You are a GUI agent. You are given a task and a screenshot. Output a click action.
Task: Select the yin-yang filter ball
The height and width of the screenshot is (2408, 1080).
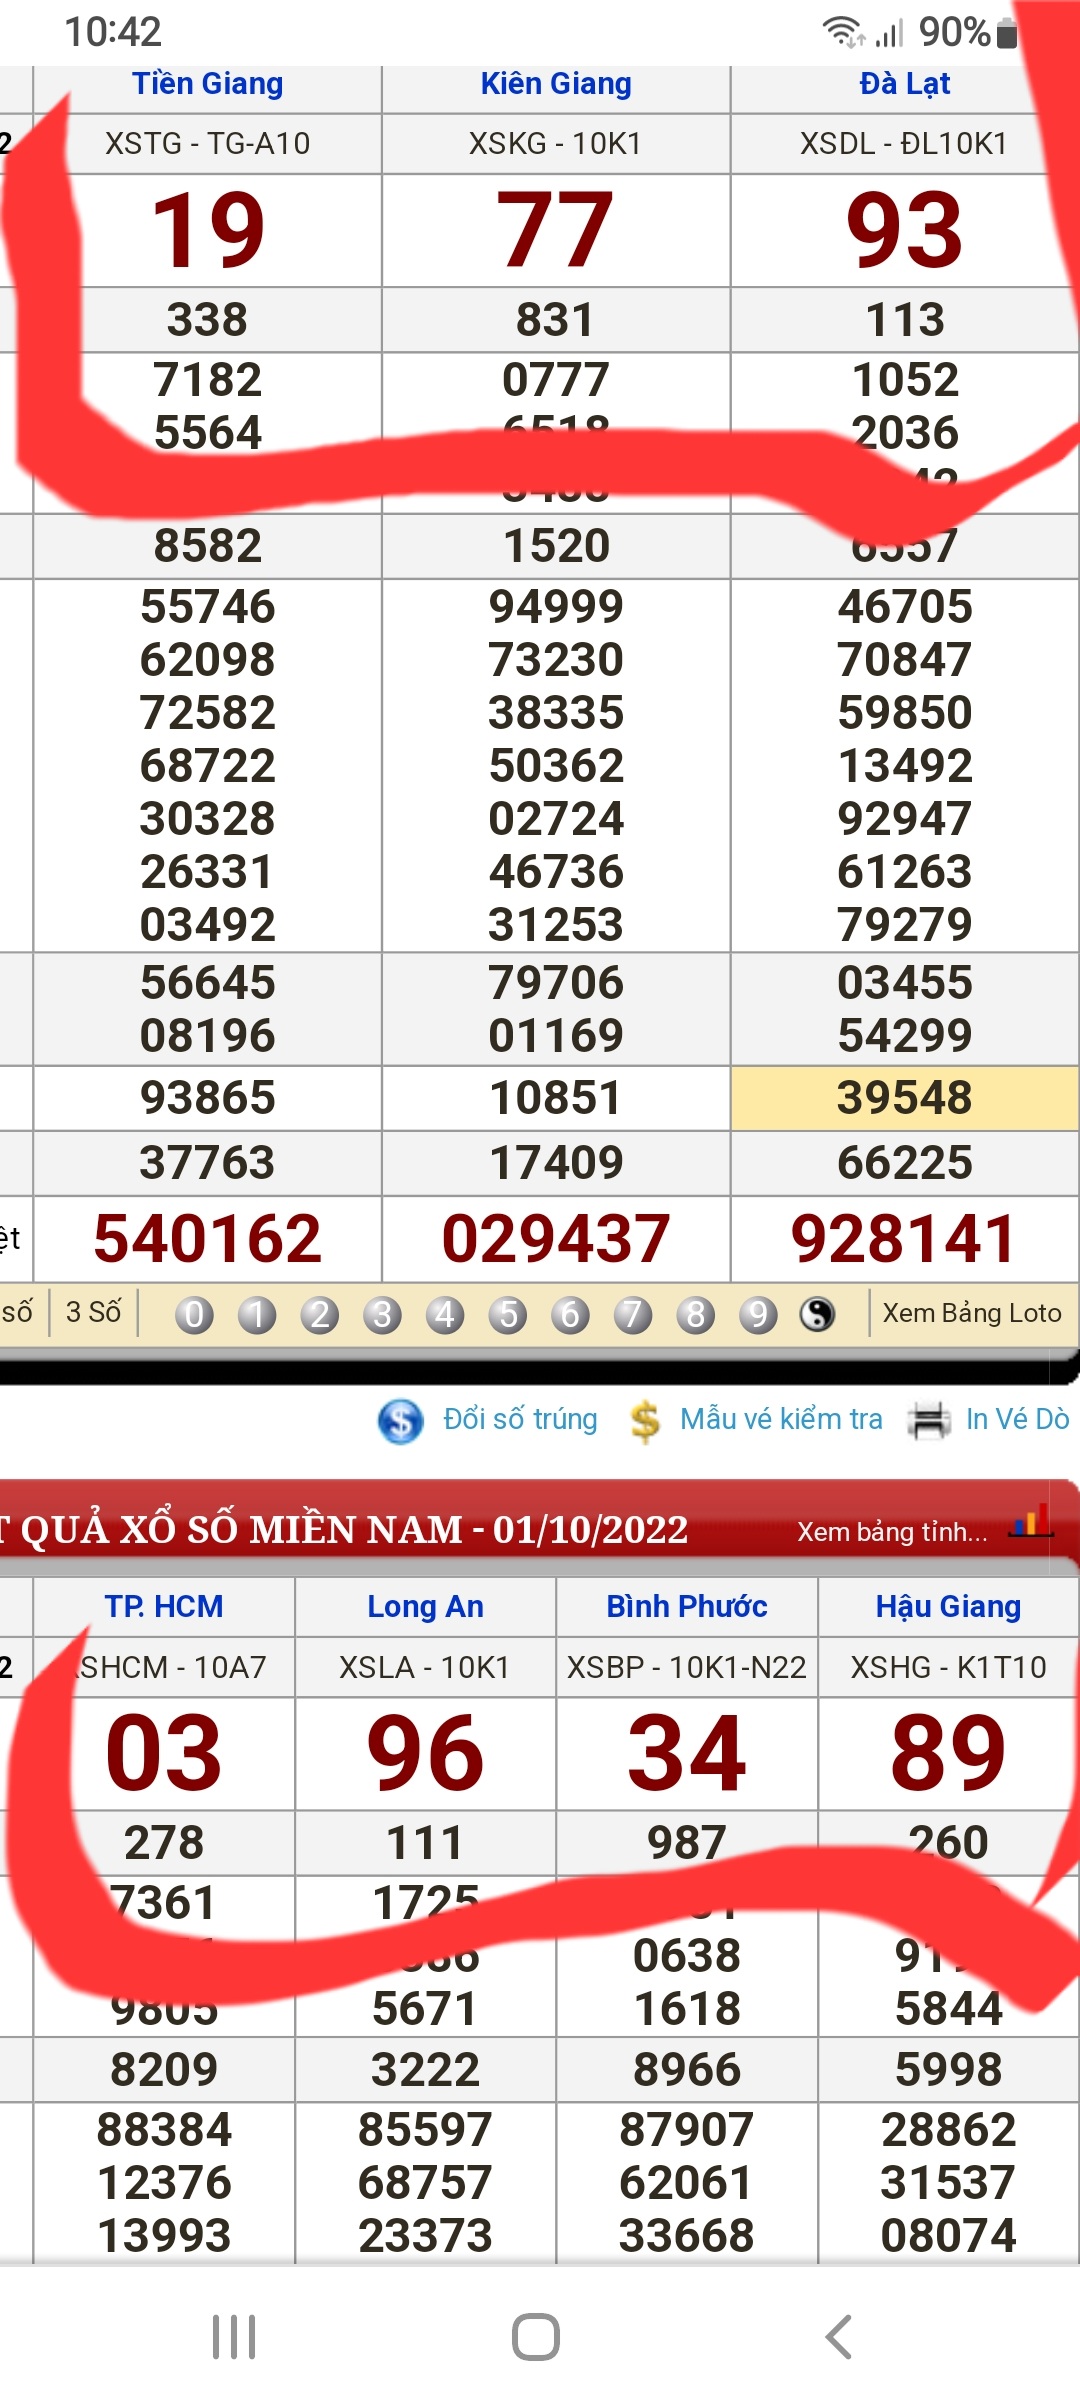pos(817,1314)
